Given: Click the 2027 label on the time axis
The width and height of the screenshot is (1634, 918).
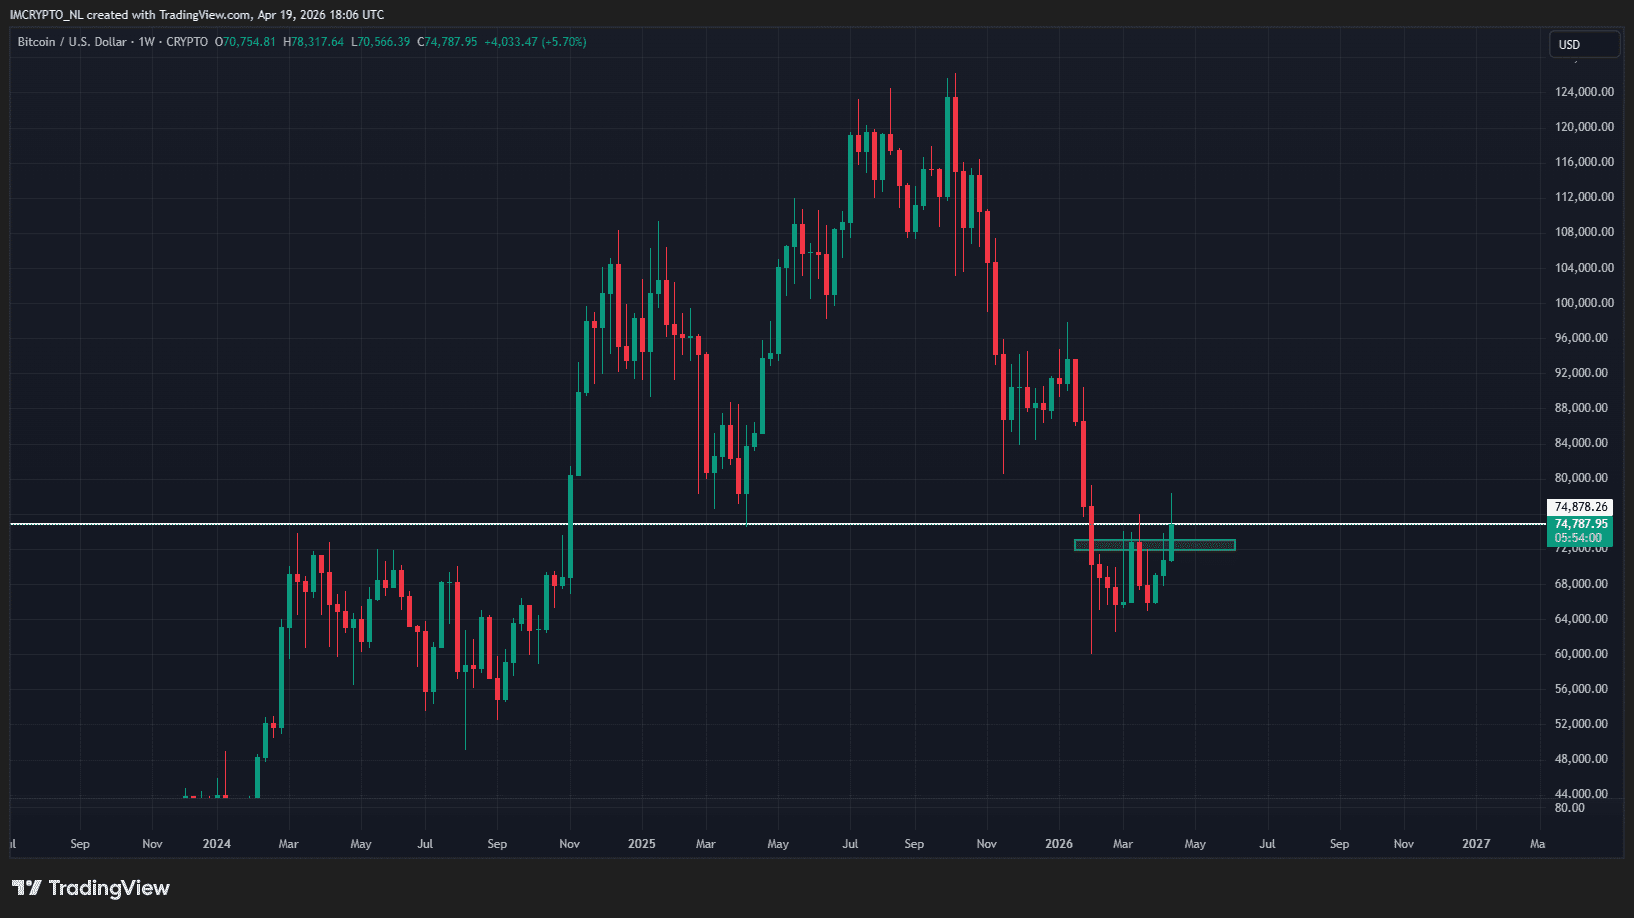Looking at the screenshot, I should [1475, 844].
